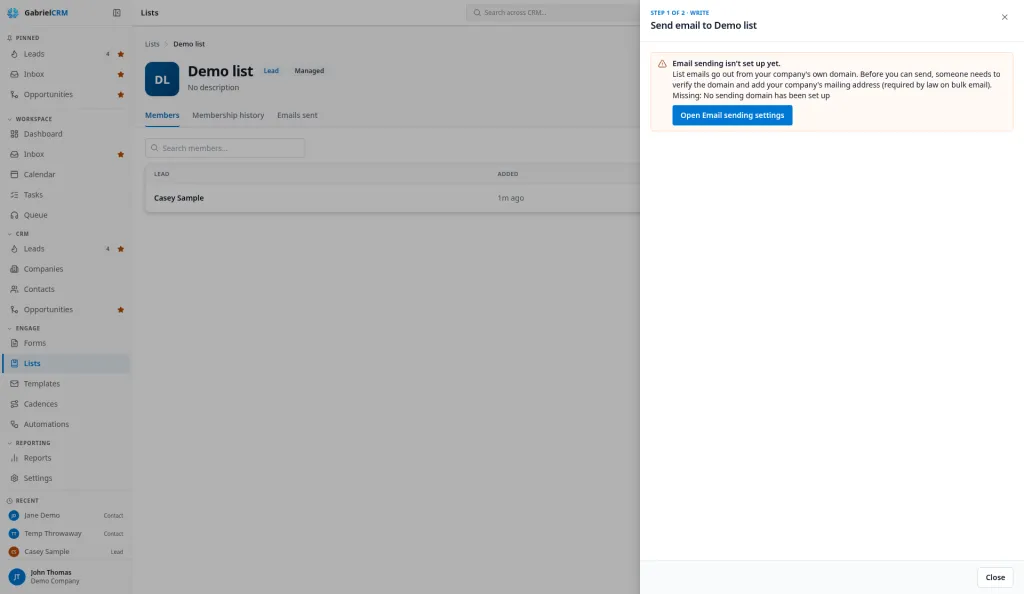Toggle star for CRM Opportunities
The width and height of the screenshot is (1024, 594).
(121, 310)
